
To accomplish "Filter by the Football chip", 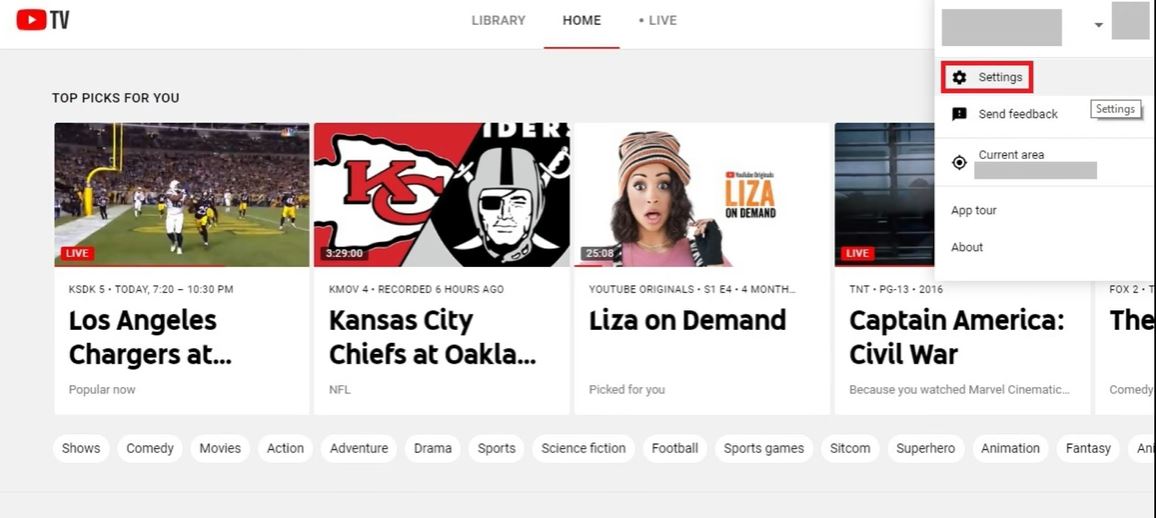I will tap(675, 449).
